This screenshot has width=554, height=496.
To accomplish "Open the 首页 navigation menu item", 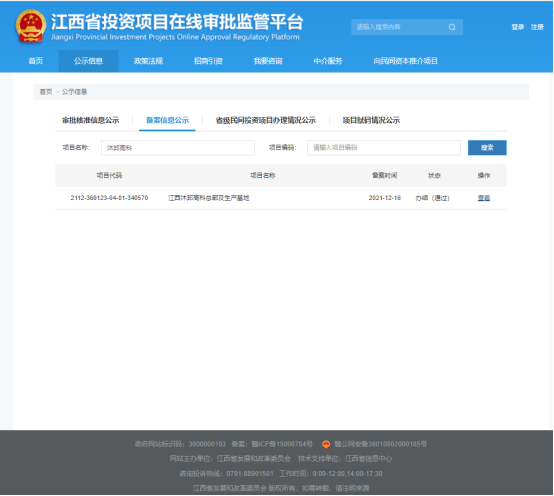I will [36, 61].
